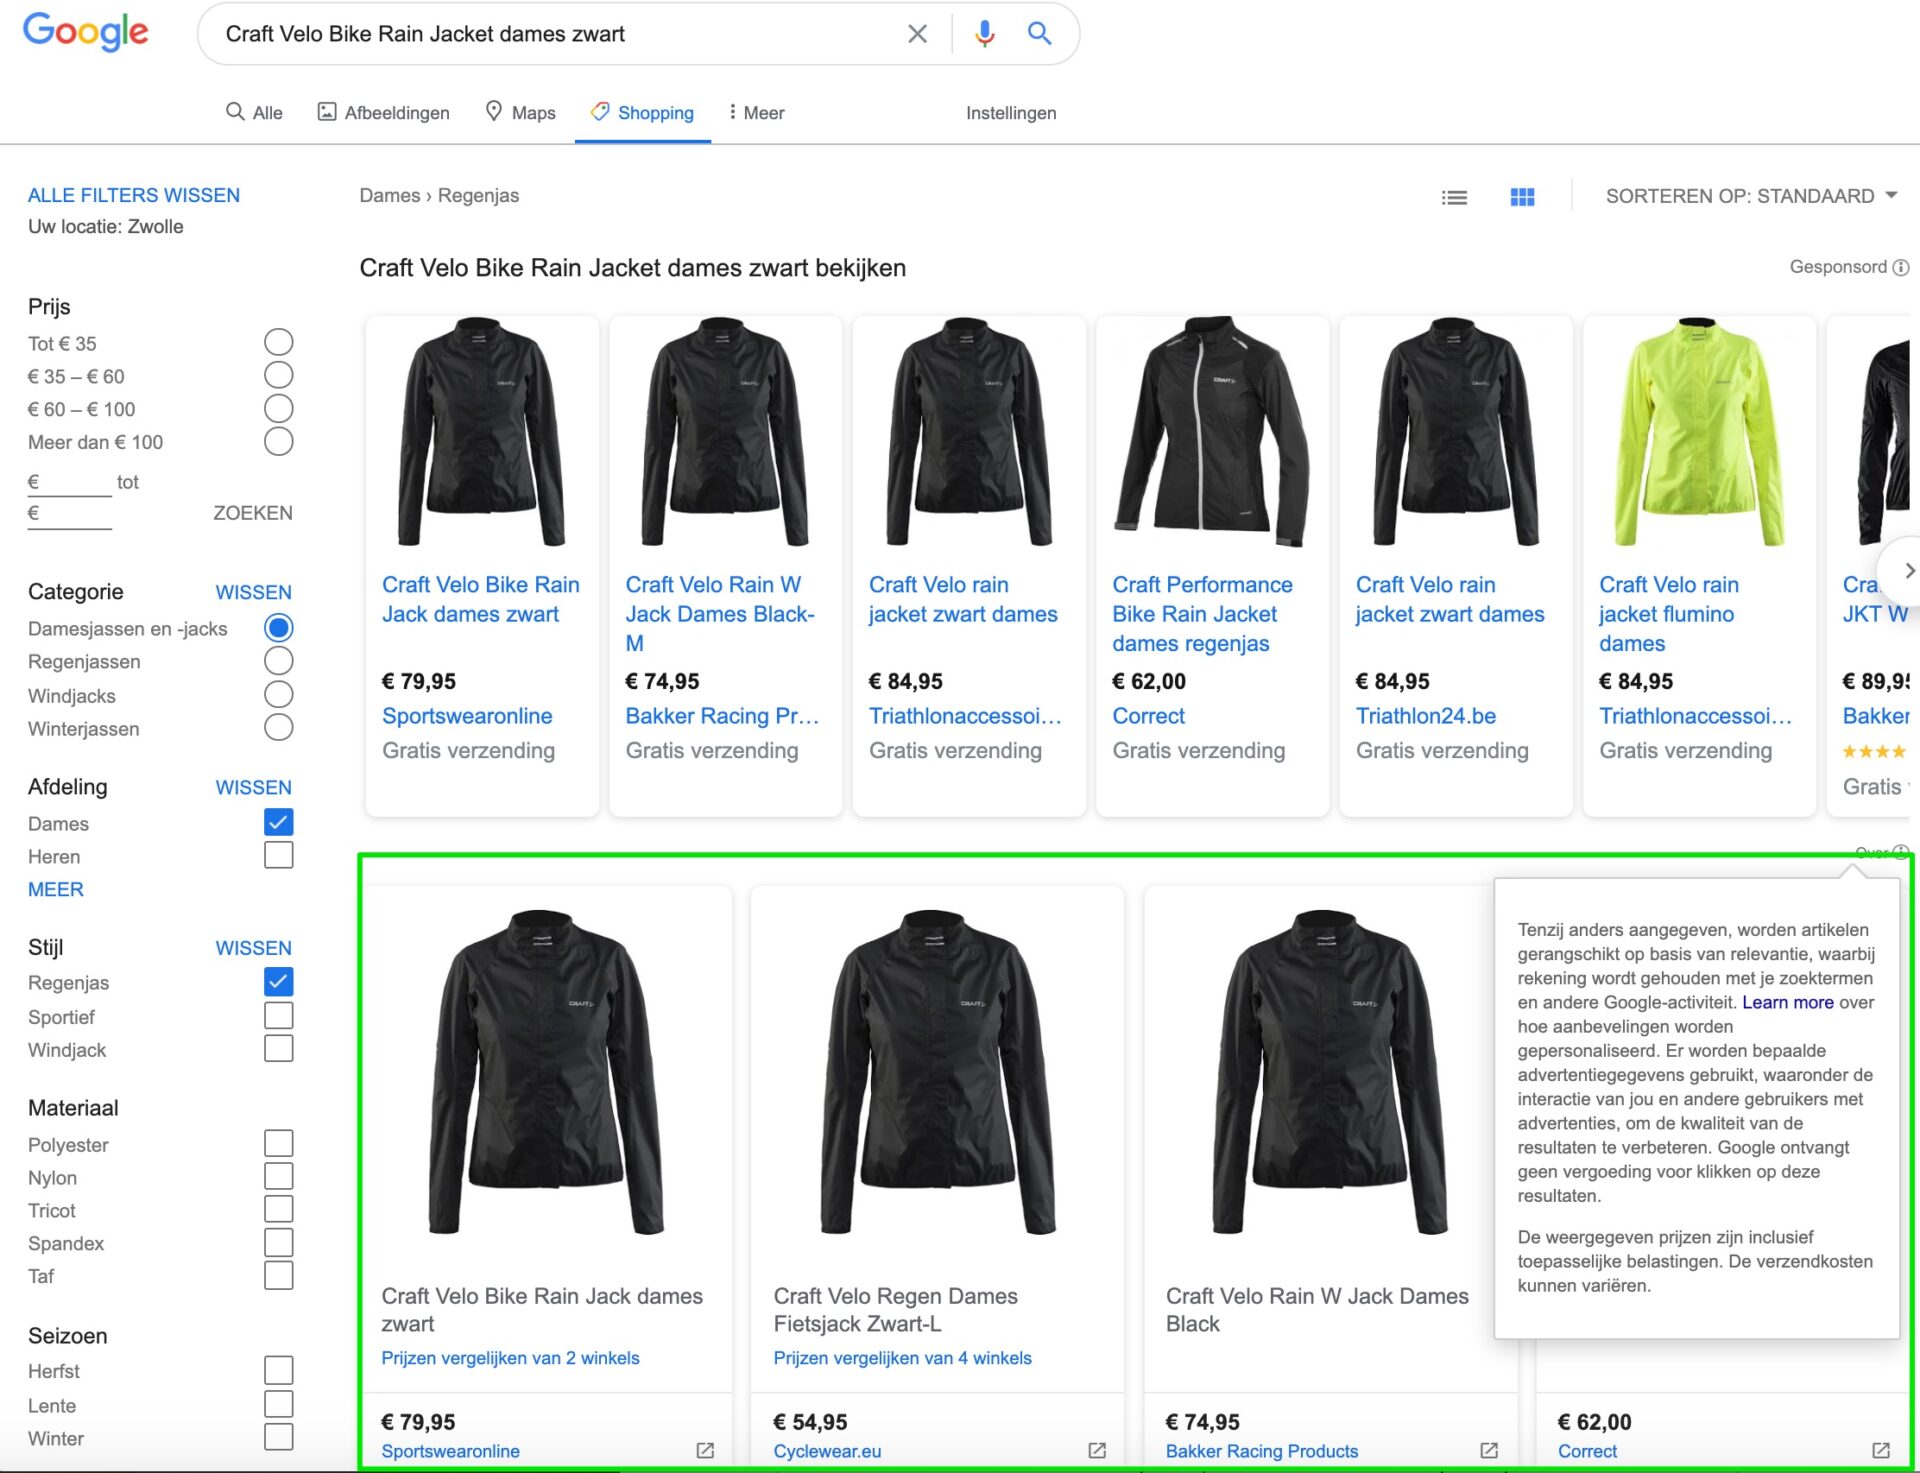Start voice search with microphone icon
The image size is (1920, 1473).
984,34
